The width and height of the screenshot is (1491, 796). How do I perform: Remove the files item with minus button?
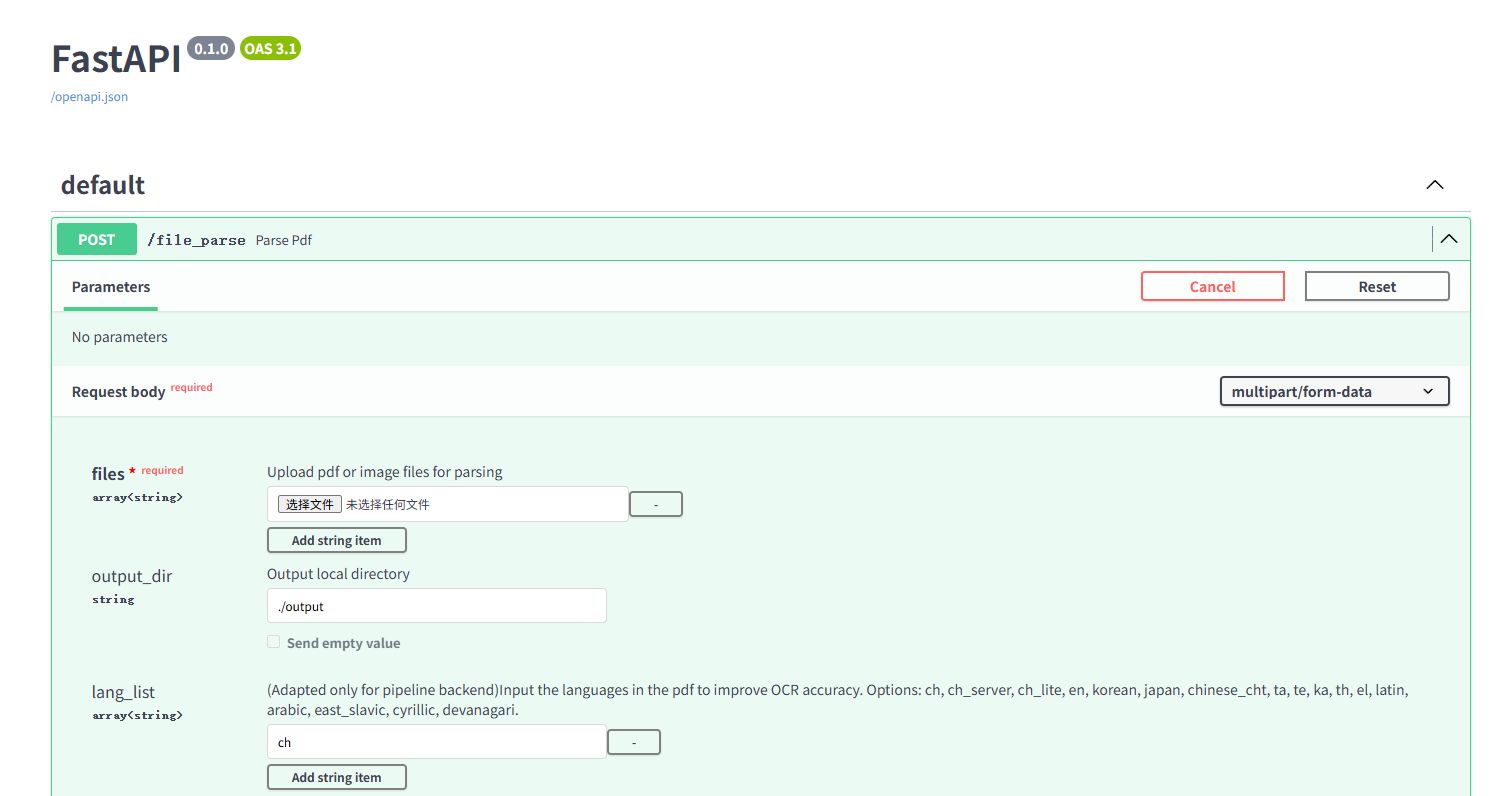[x=656, y=505]
